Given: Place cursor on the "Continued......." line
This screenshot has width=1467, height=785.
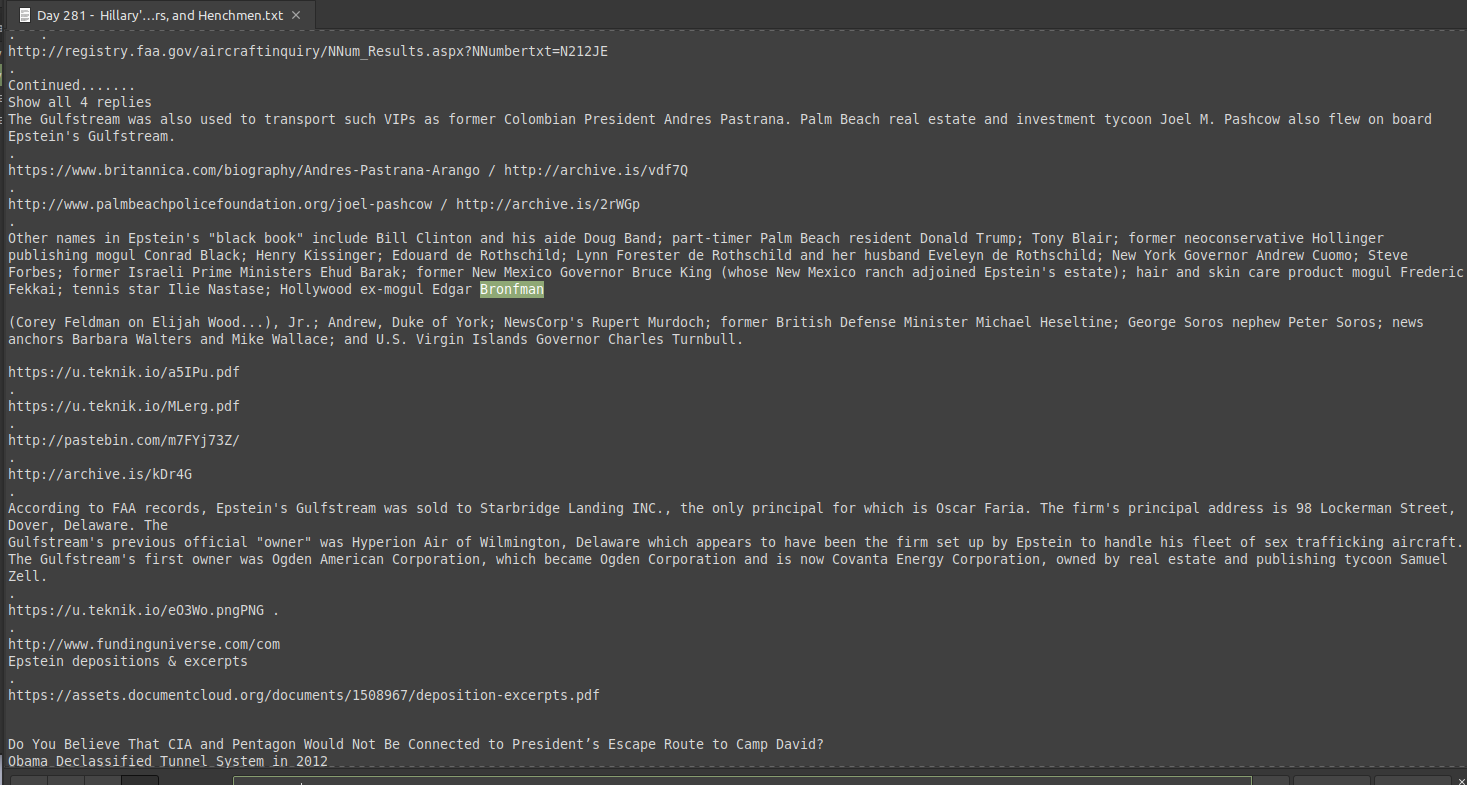Looking at the screenshot, I should click(x=72, y=85).
